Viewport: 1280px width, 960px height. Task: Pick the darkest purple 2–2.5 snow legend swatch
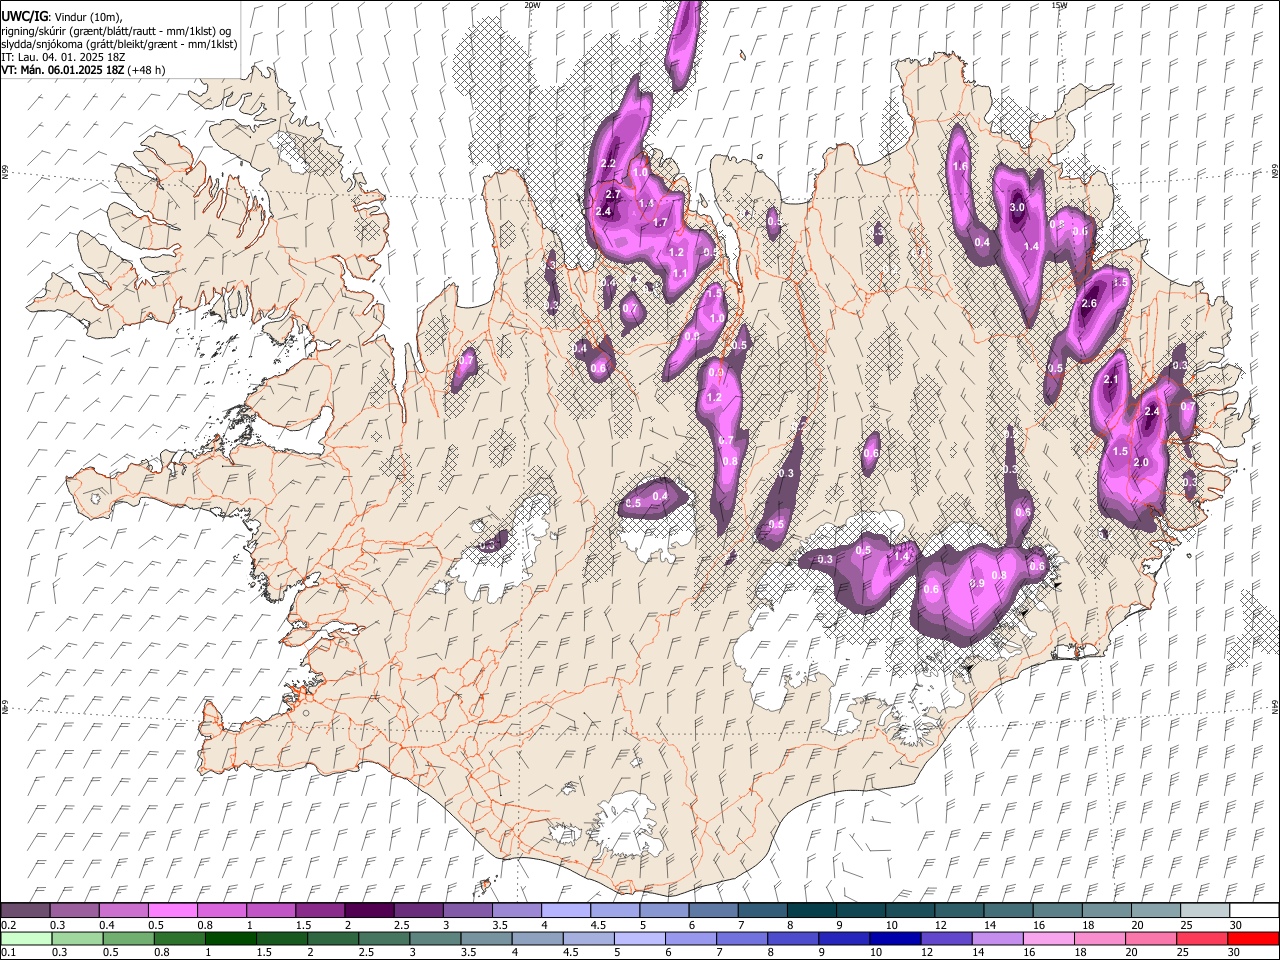click(368, 911)
